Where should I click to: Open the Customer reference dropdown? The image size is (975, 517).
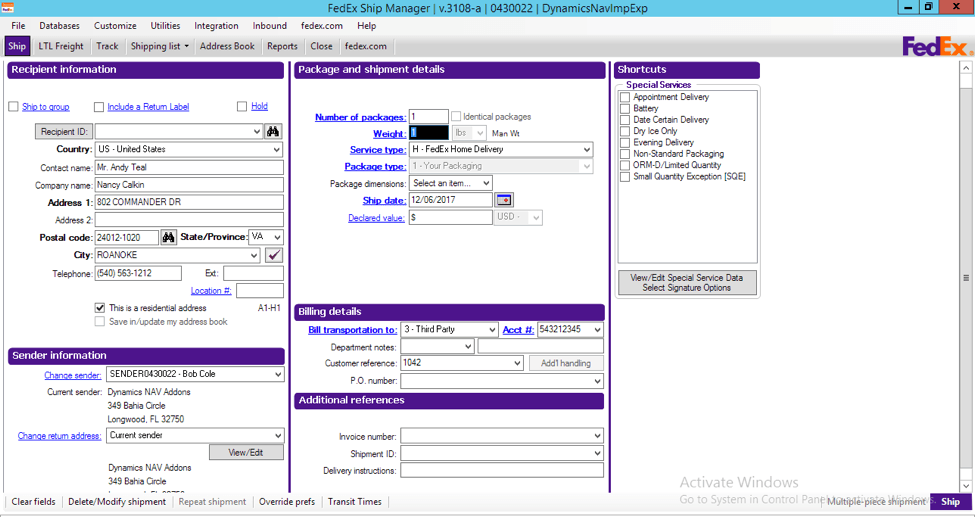pos(517,363)
